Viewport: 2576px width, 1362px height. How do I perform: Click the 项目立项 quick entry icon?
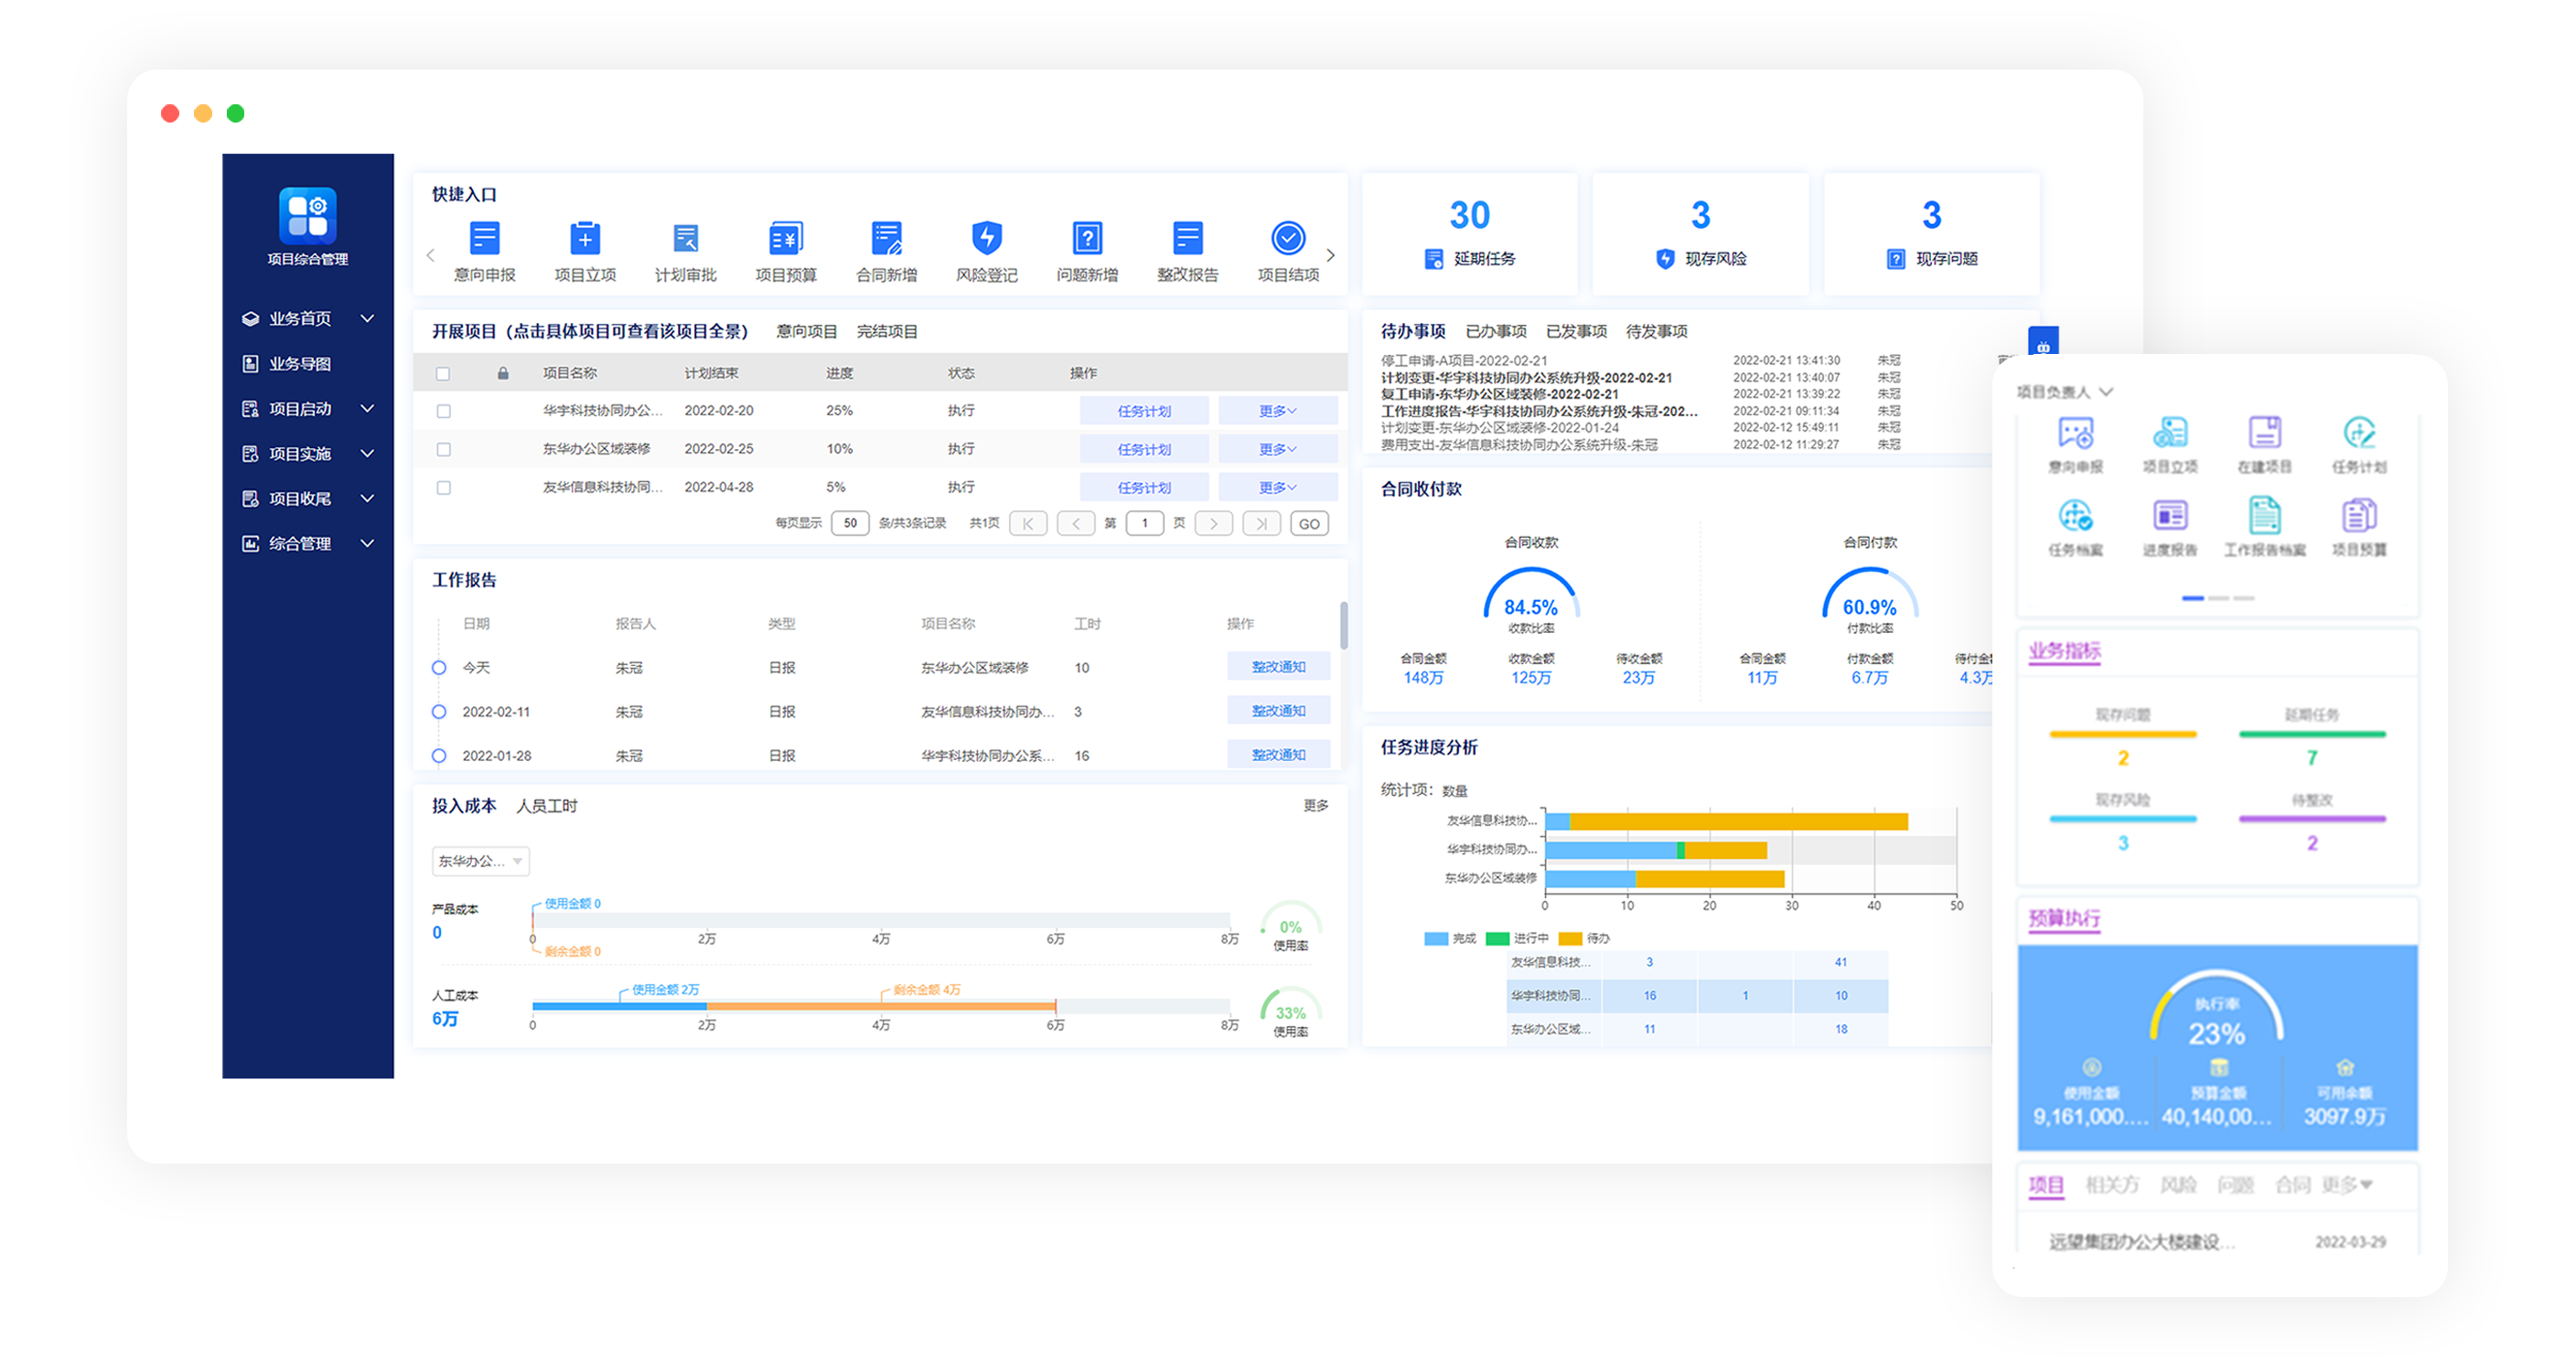tap(585, 239)
